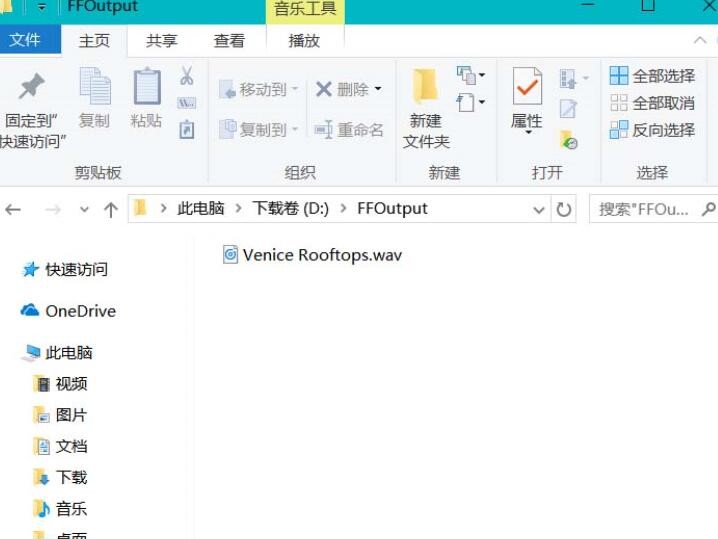Switch to the 共享 (Share) tab

point(161,41)
